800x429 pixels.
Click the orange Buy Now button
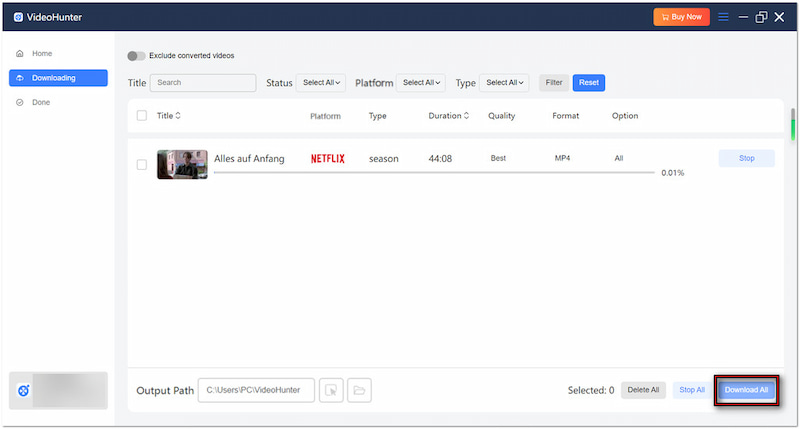681,17
